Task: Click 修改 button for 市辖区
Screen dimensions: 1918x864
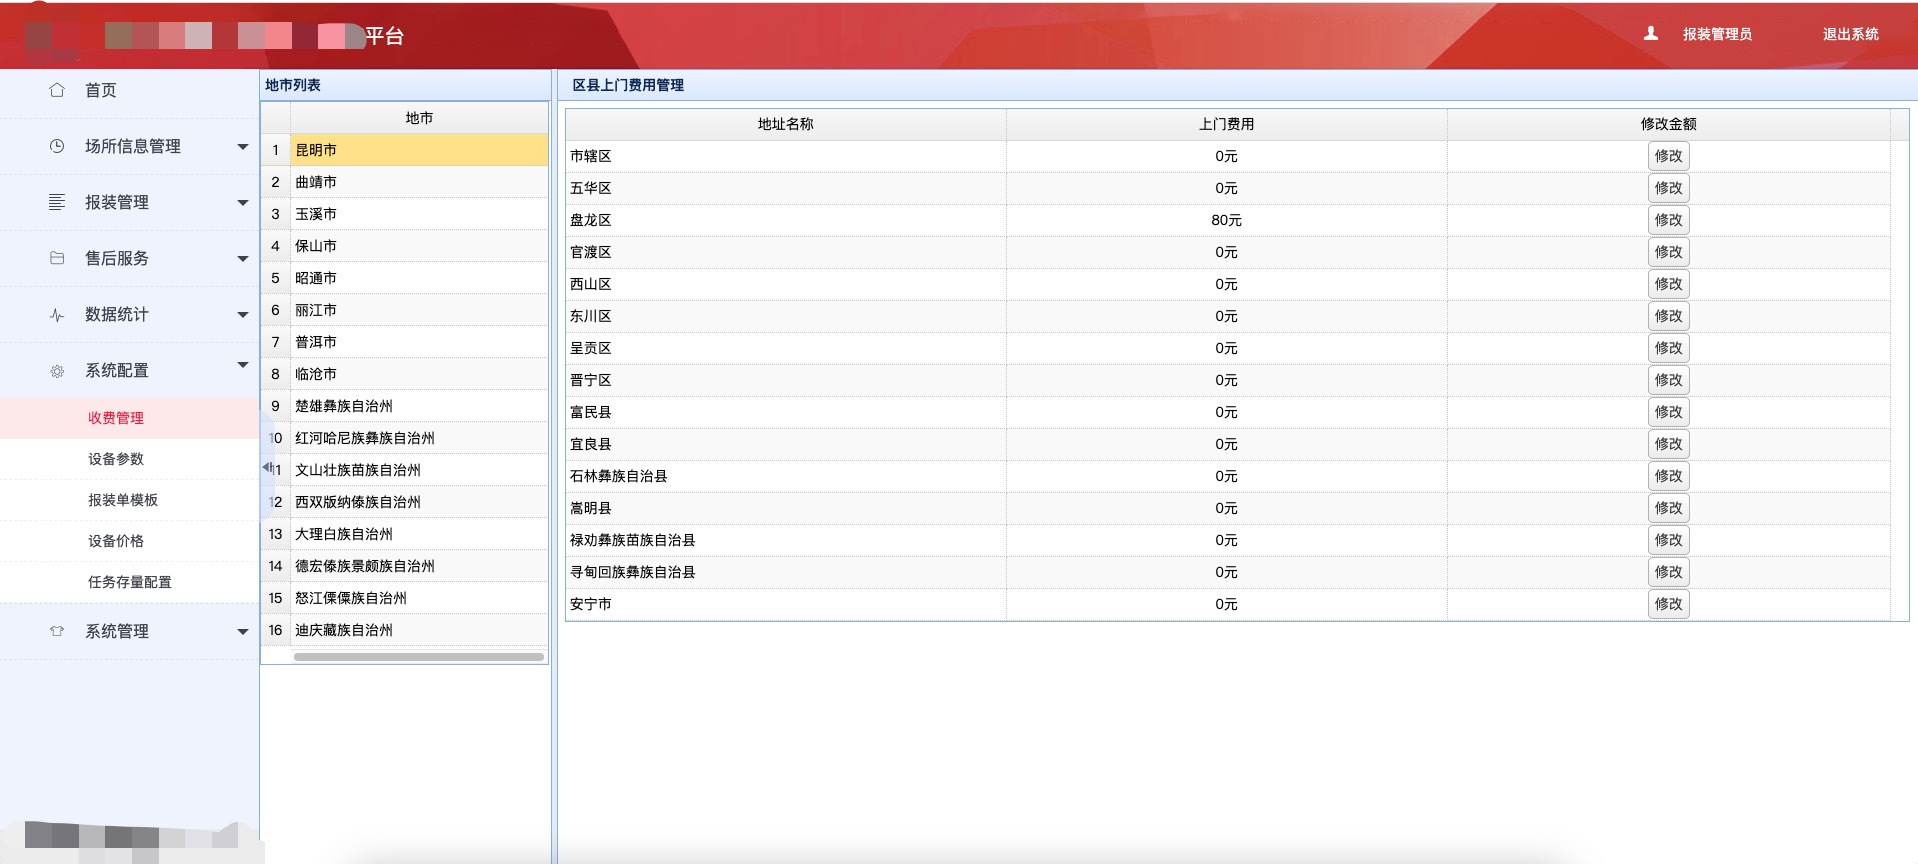Action: 1668,156
